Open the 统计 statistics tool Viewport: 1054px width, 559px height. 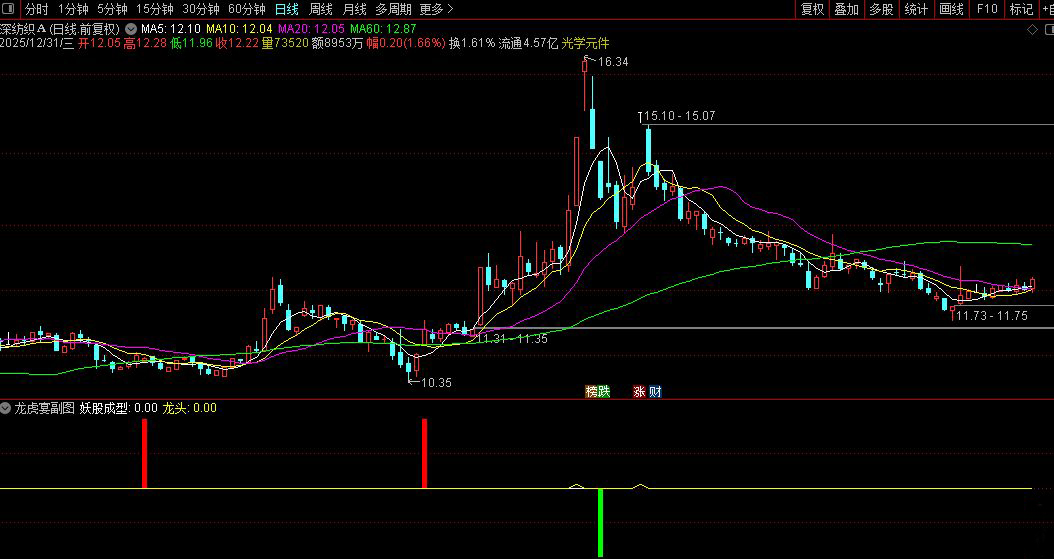click(916, 9)
